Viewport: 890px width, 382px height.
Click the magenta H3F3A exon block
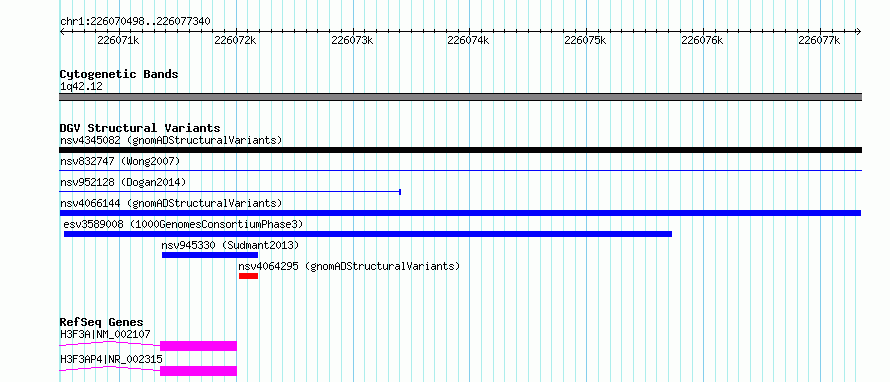[198, 346]
